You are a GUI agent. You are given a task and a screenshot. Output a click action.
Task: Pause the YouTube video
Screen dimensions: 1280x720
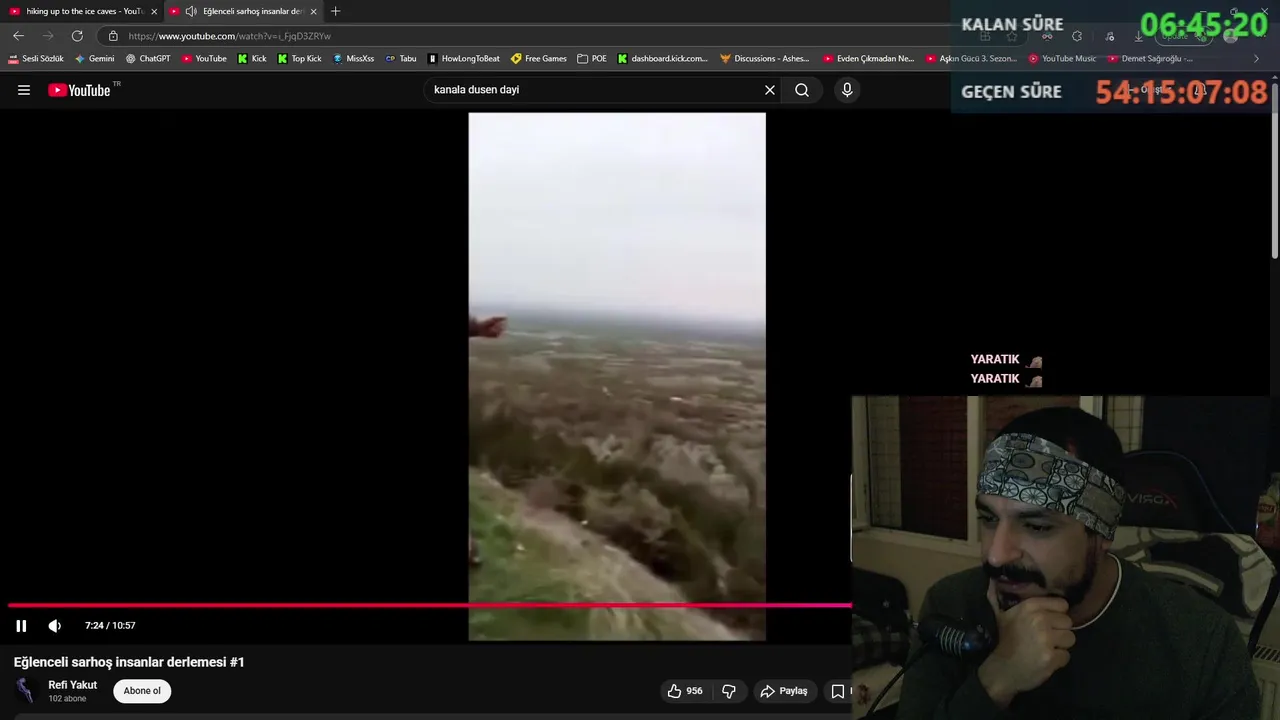tap(21, 626)
